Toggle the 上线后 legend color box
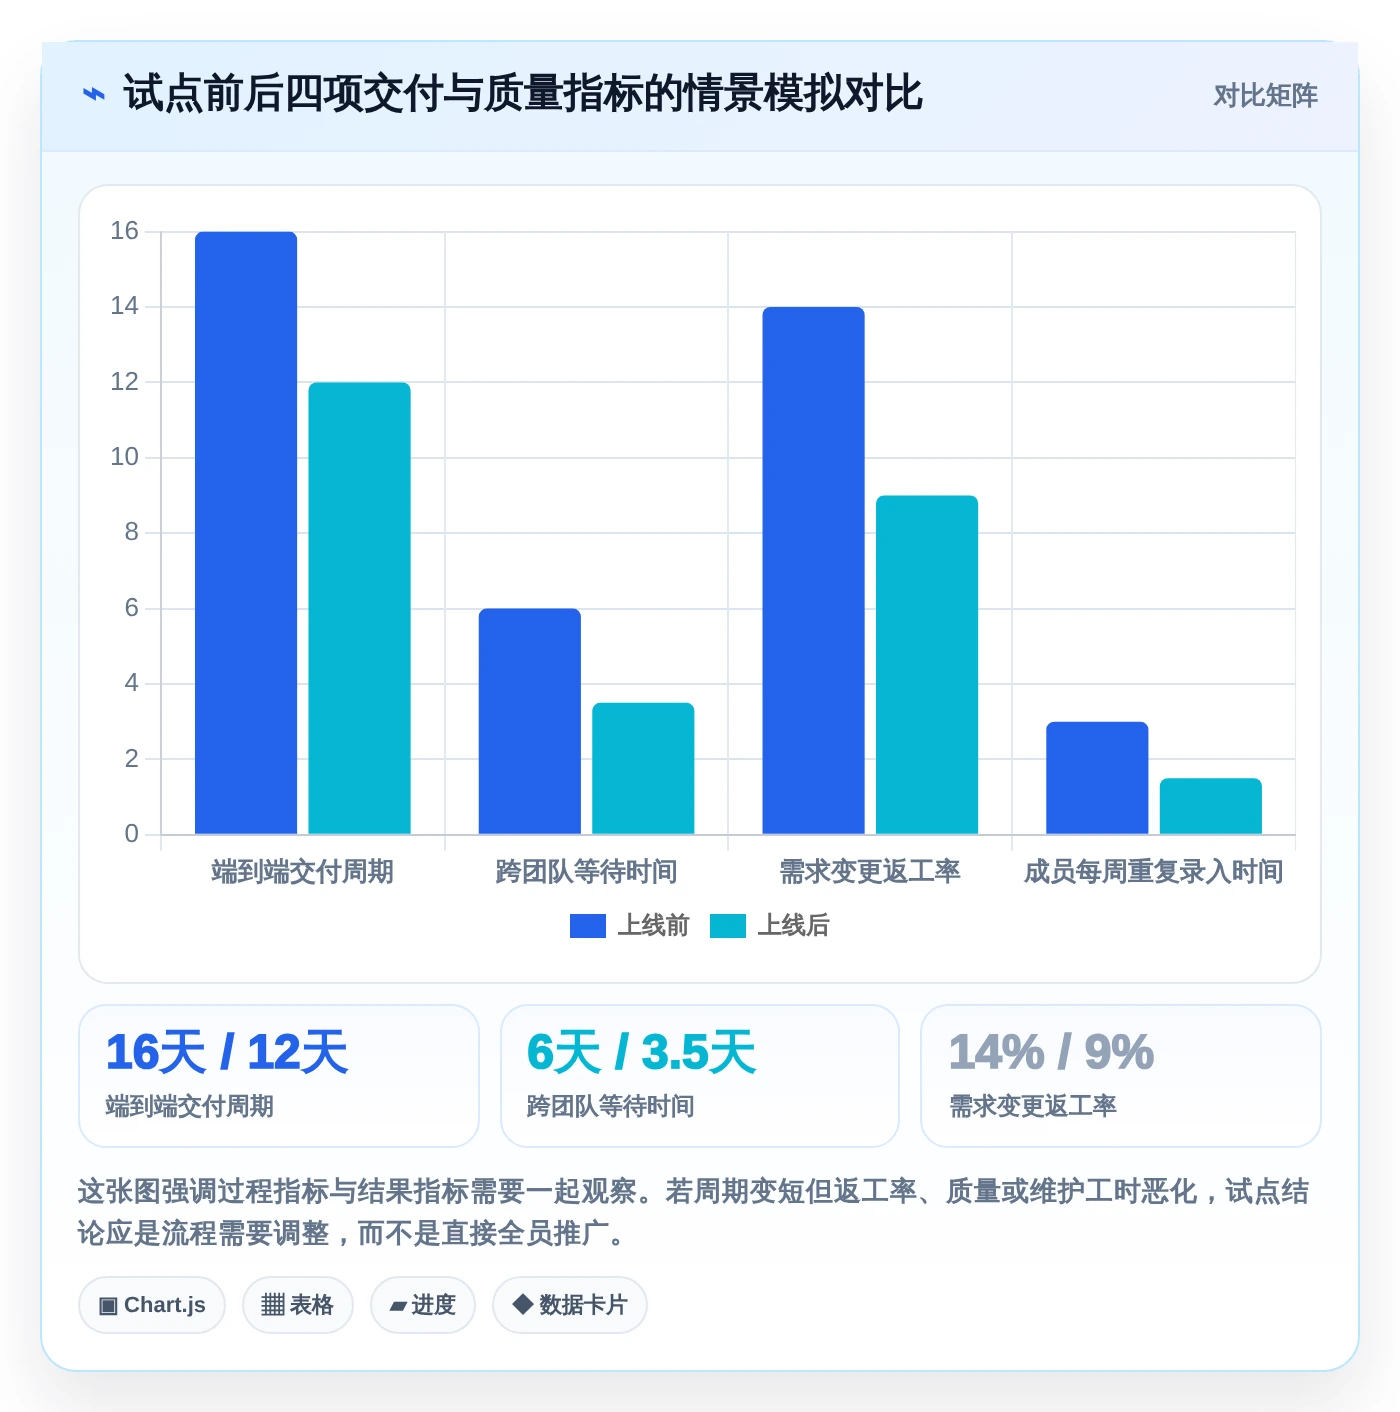Screen dimensions: 1400x1412 (x=728, y=926)
